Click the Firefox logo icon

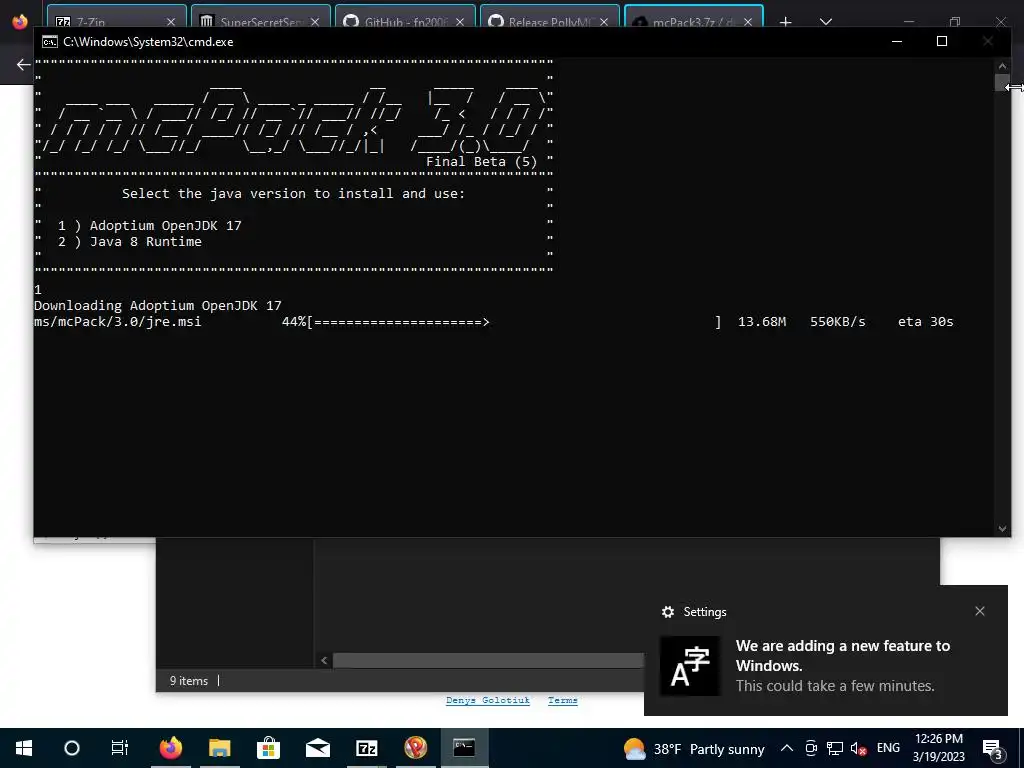coord(20,21)
